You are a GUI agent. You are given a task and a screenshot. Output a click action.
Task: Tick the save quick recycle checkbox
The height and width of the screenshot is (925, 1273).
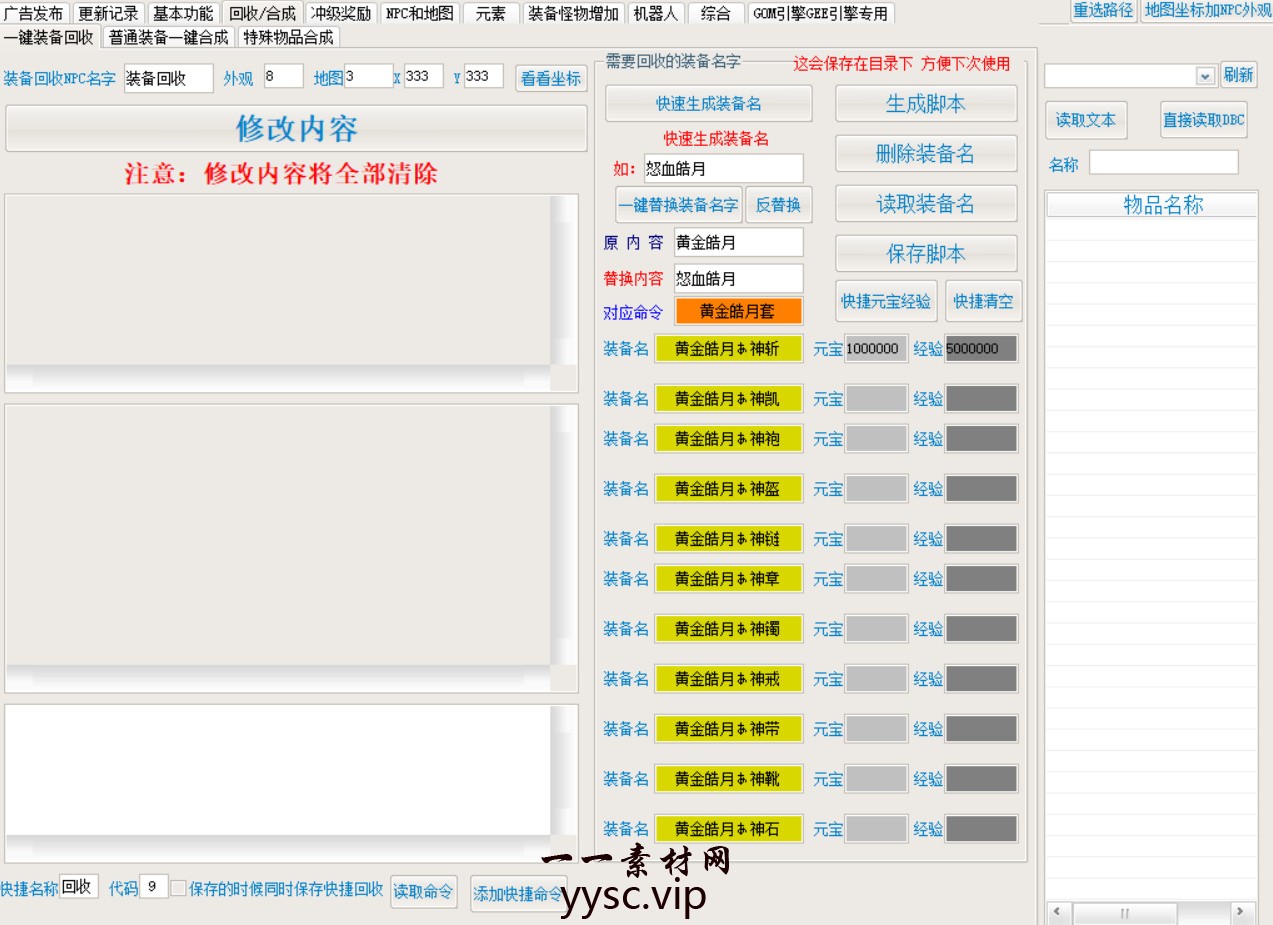point(178,888)
